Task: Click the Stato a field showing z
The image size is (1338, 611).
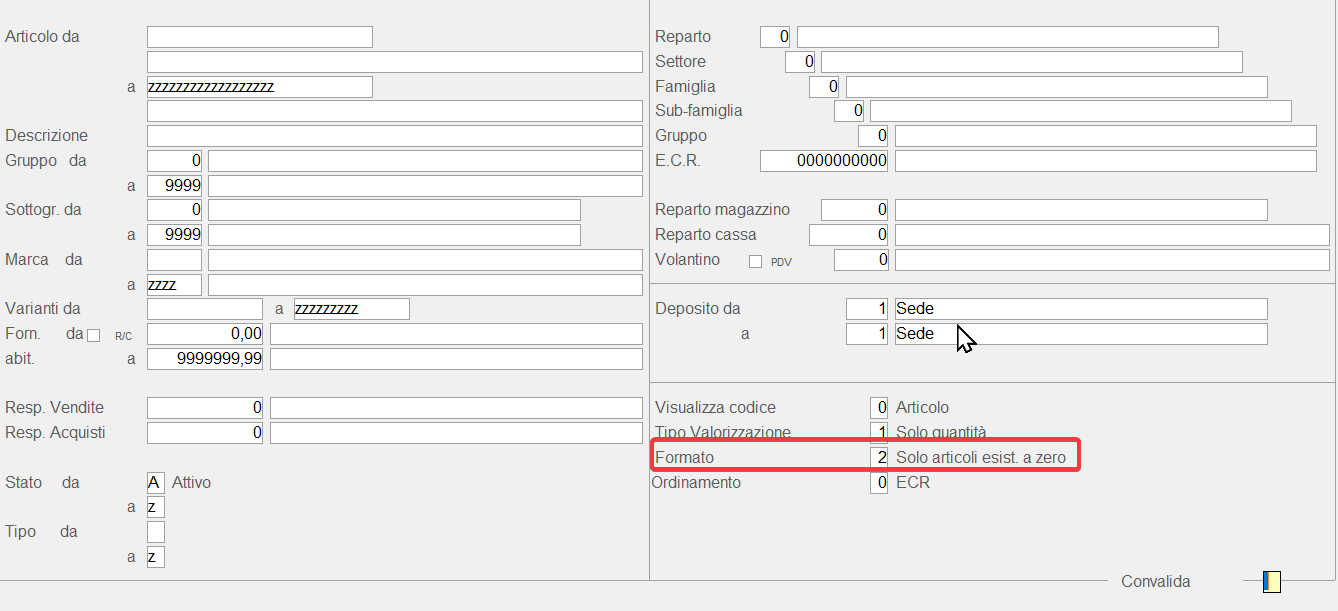Action: click(156, 507)
